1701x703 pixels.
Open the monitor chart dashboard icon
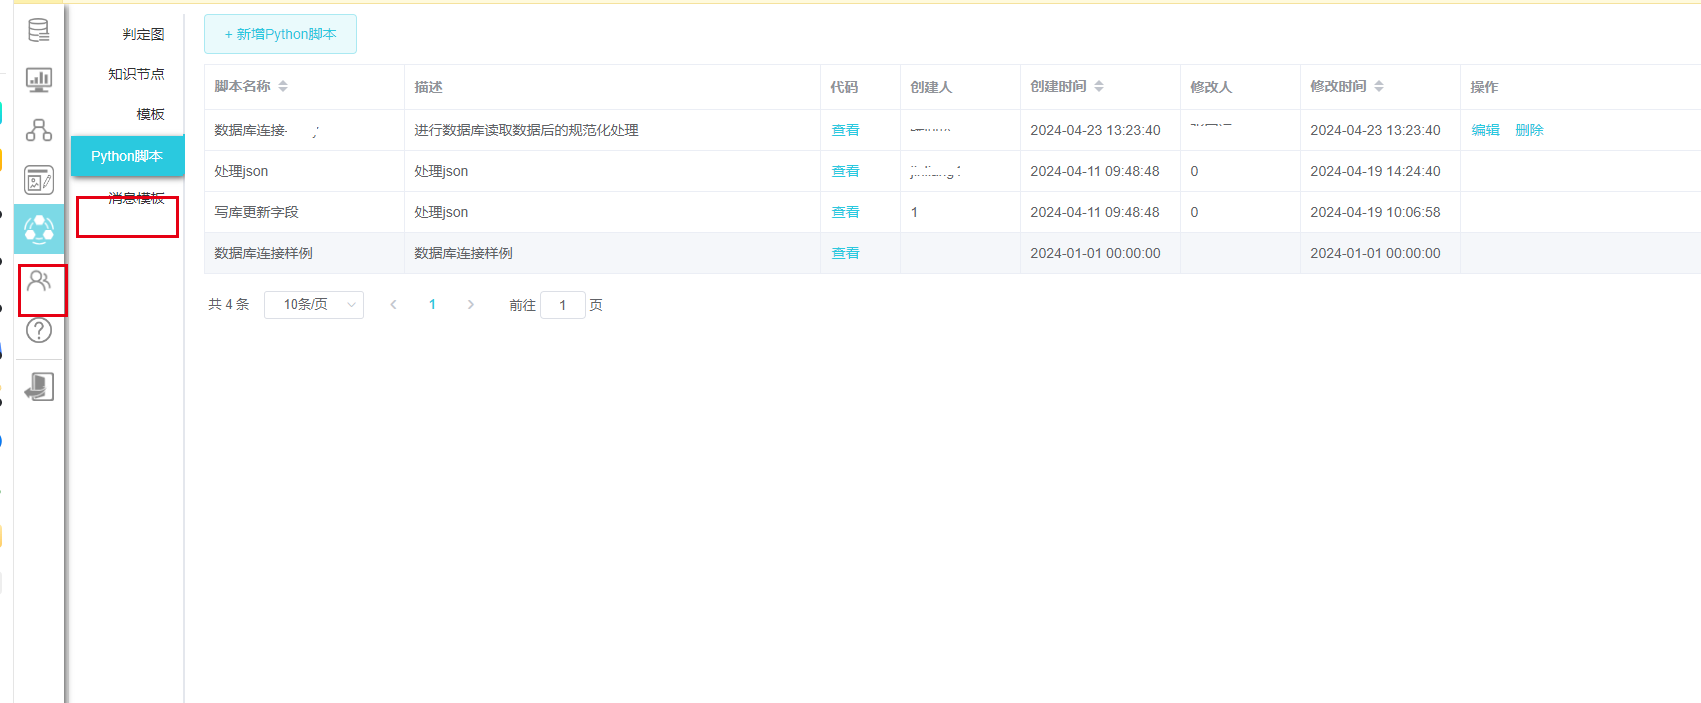[39, 80]
